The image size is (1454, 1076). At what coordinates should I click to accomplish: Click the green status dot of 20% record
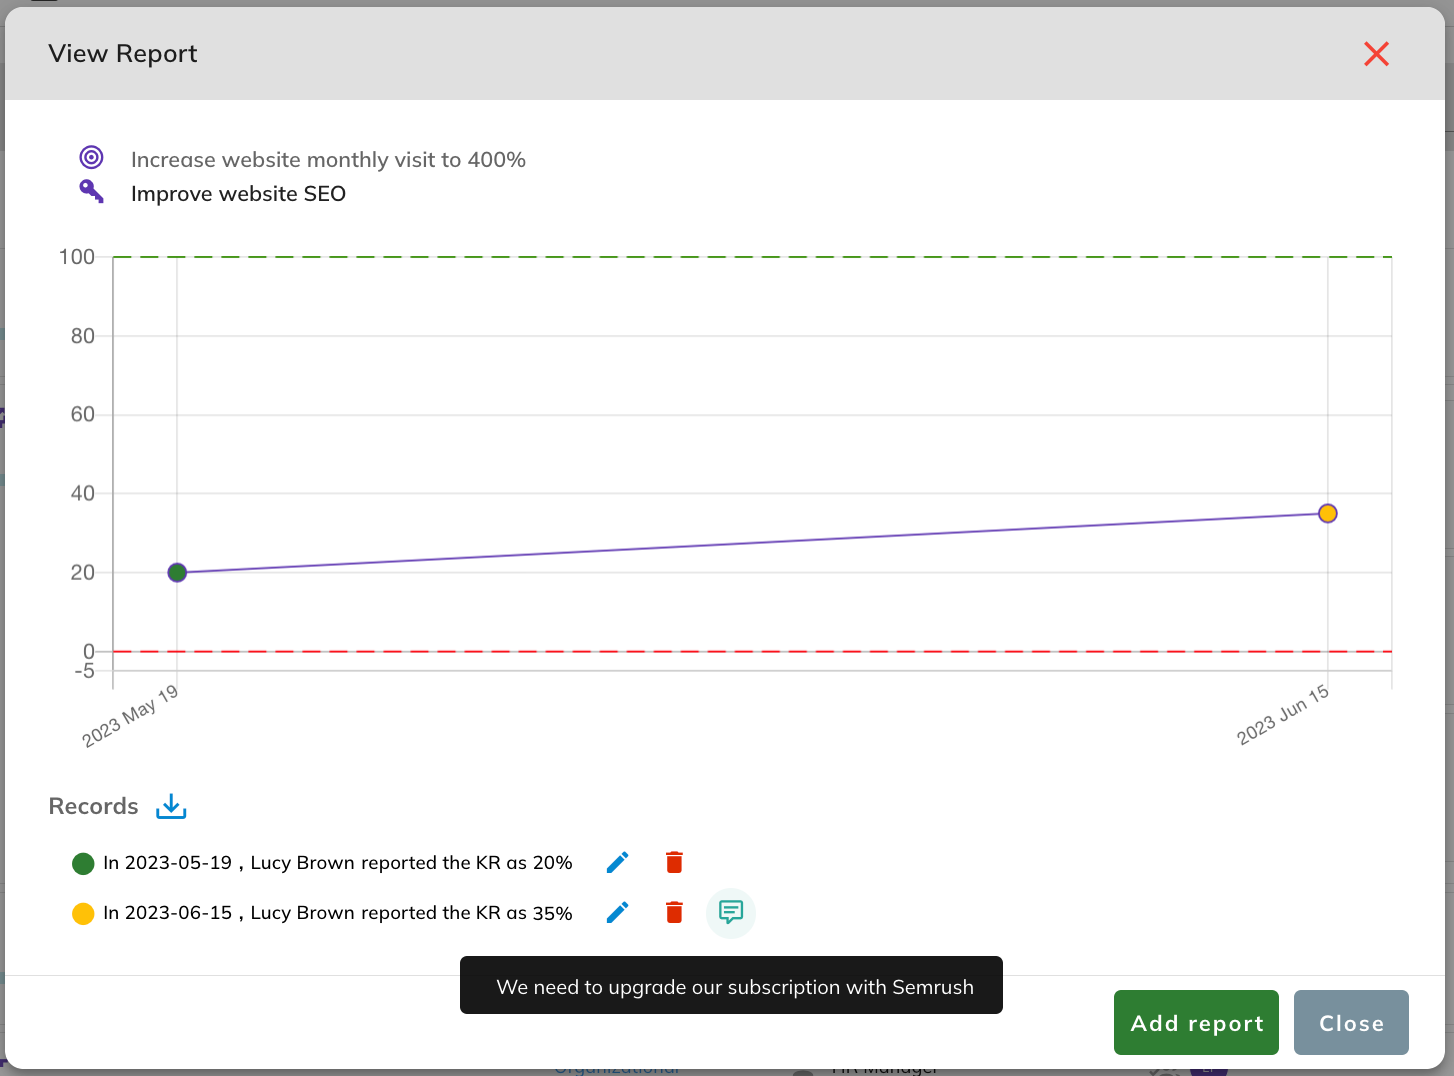tap(83, 863)
